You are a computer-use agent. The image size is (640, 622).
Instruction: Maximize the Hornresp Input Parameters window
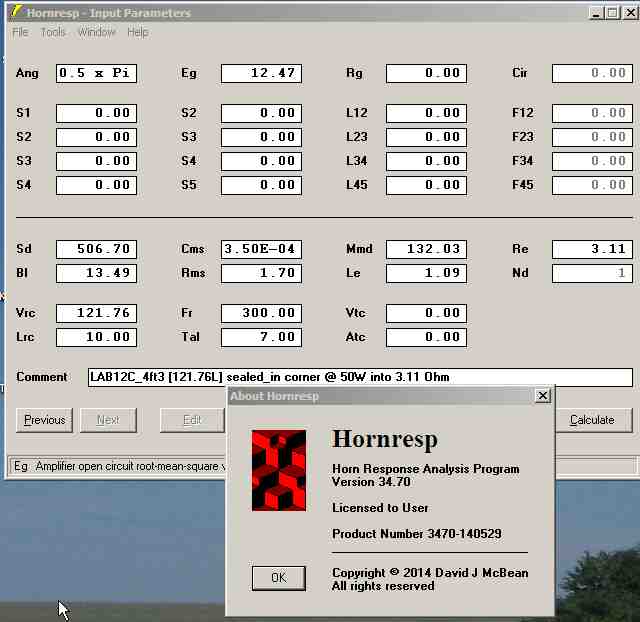coord(612,13)
